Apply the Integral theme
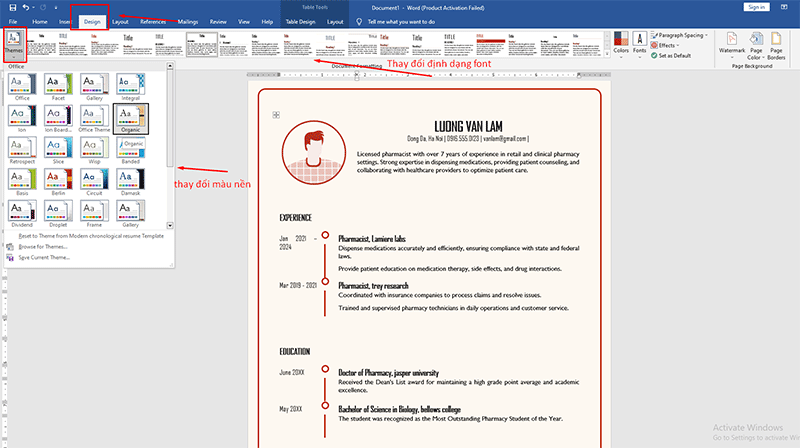 (131, 87)
